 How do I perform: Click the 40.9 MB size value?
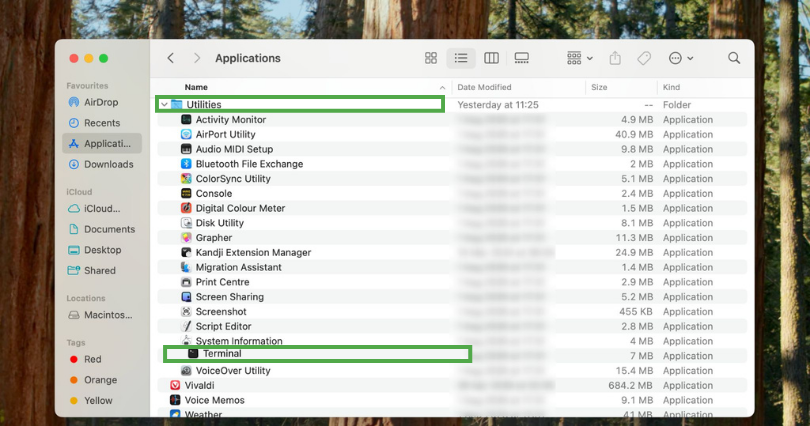(x=634, y=134)
